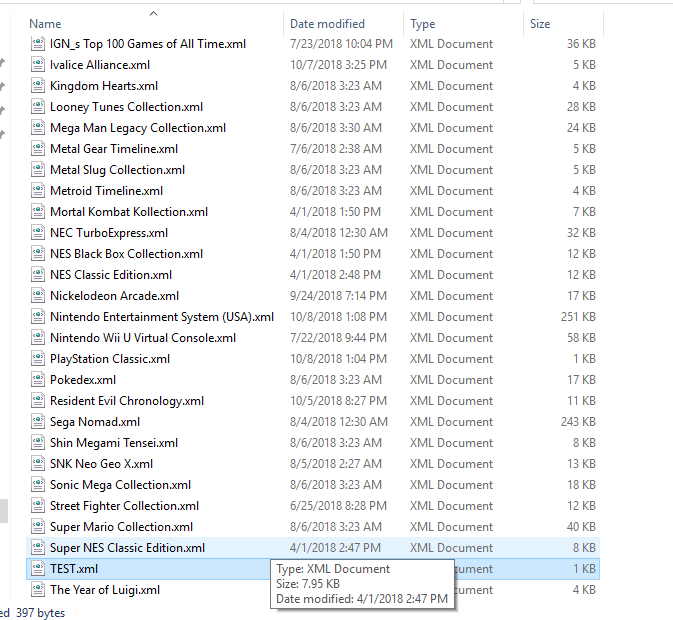Click the date 9/24/2018 7:14 PM

coord(338,296)
